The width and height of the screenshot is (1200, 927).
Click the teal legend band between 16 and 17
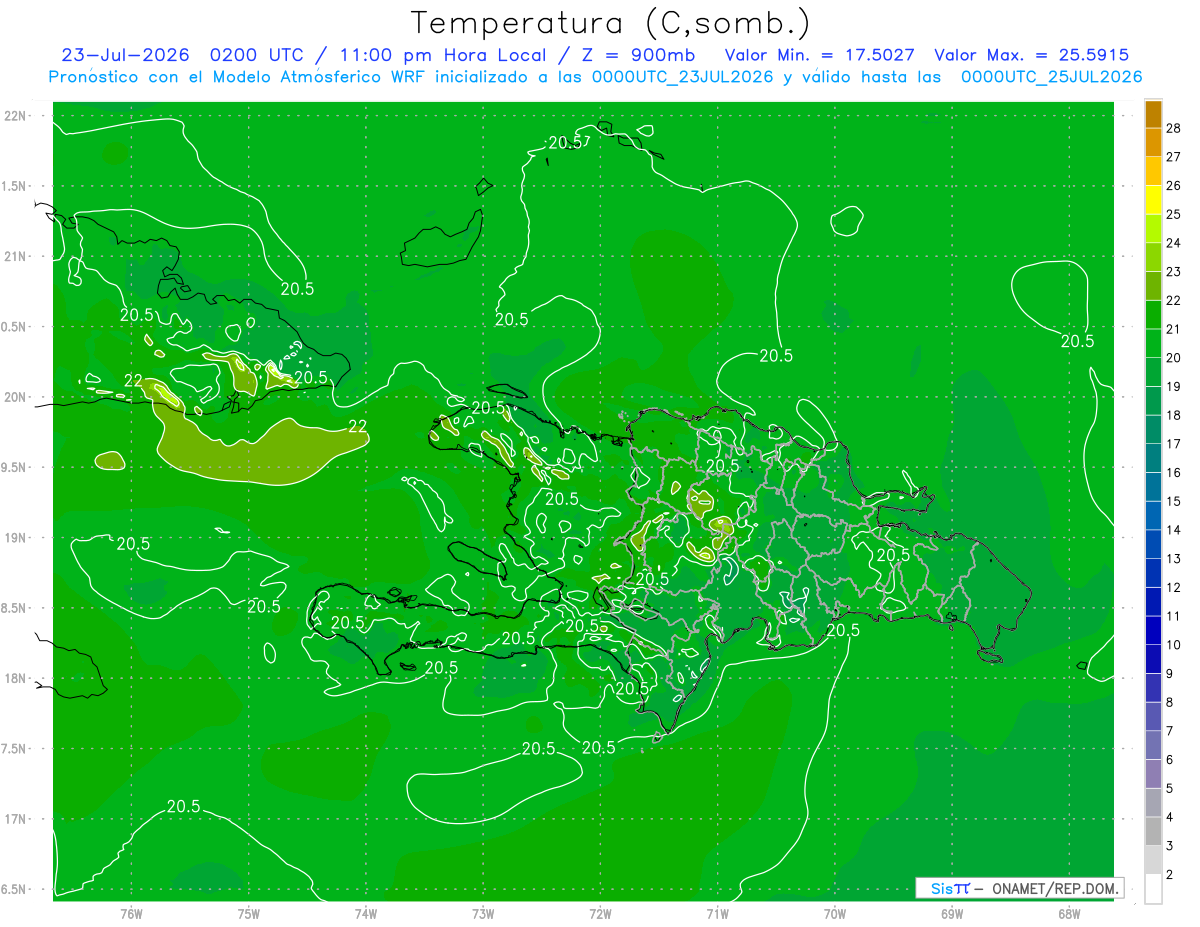point(1153,458)
